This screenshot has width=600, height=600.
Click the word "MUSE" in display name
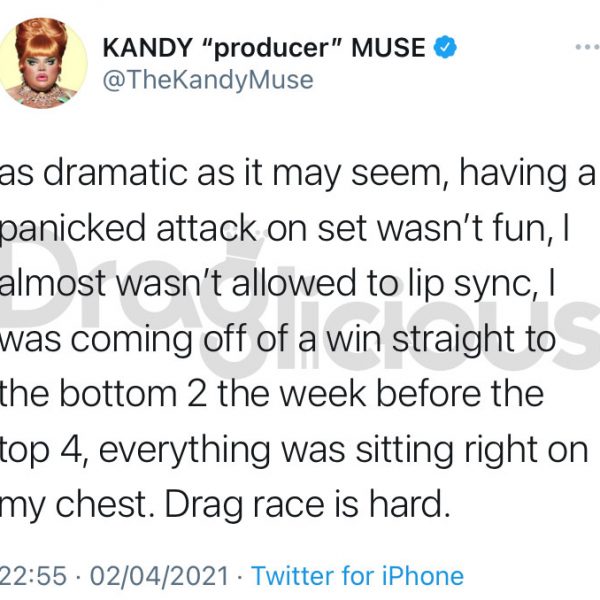(388, 47)
